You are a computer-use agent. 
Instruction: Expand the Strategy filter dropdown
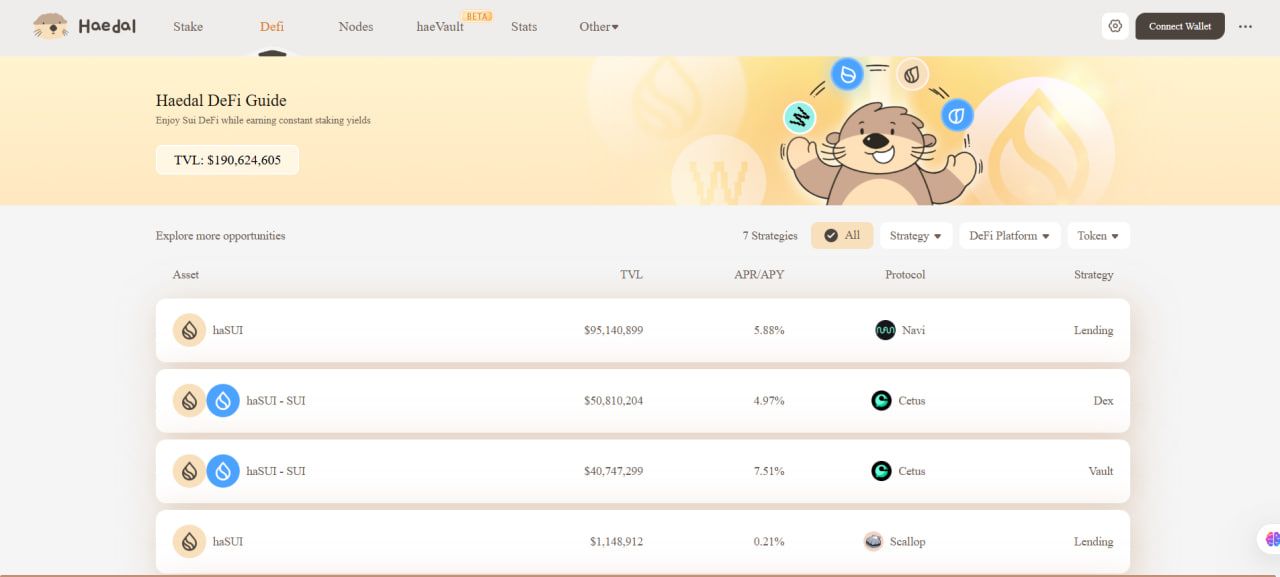[x=915, y=236]
